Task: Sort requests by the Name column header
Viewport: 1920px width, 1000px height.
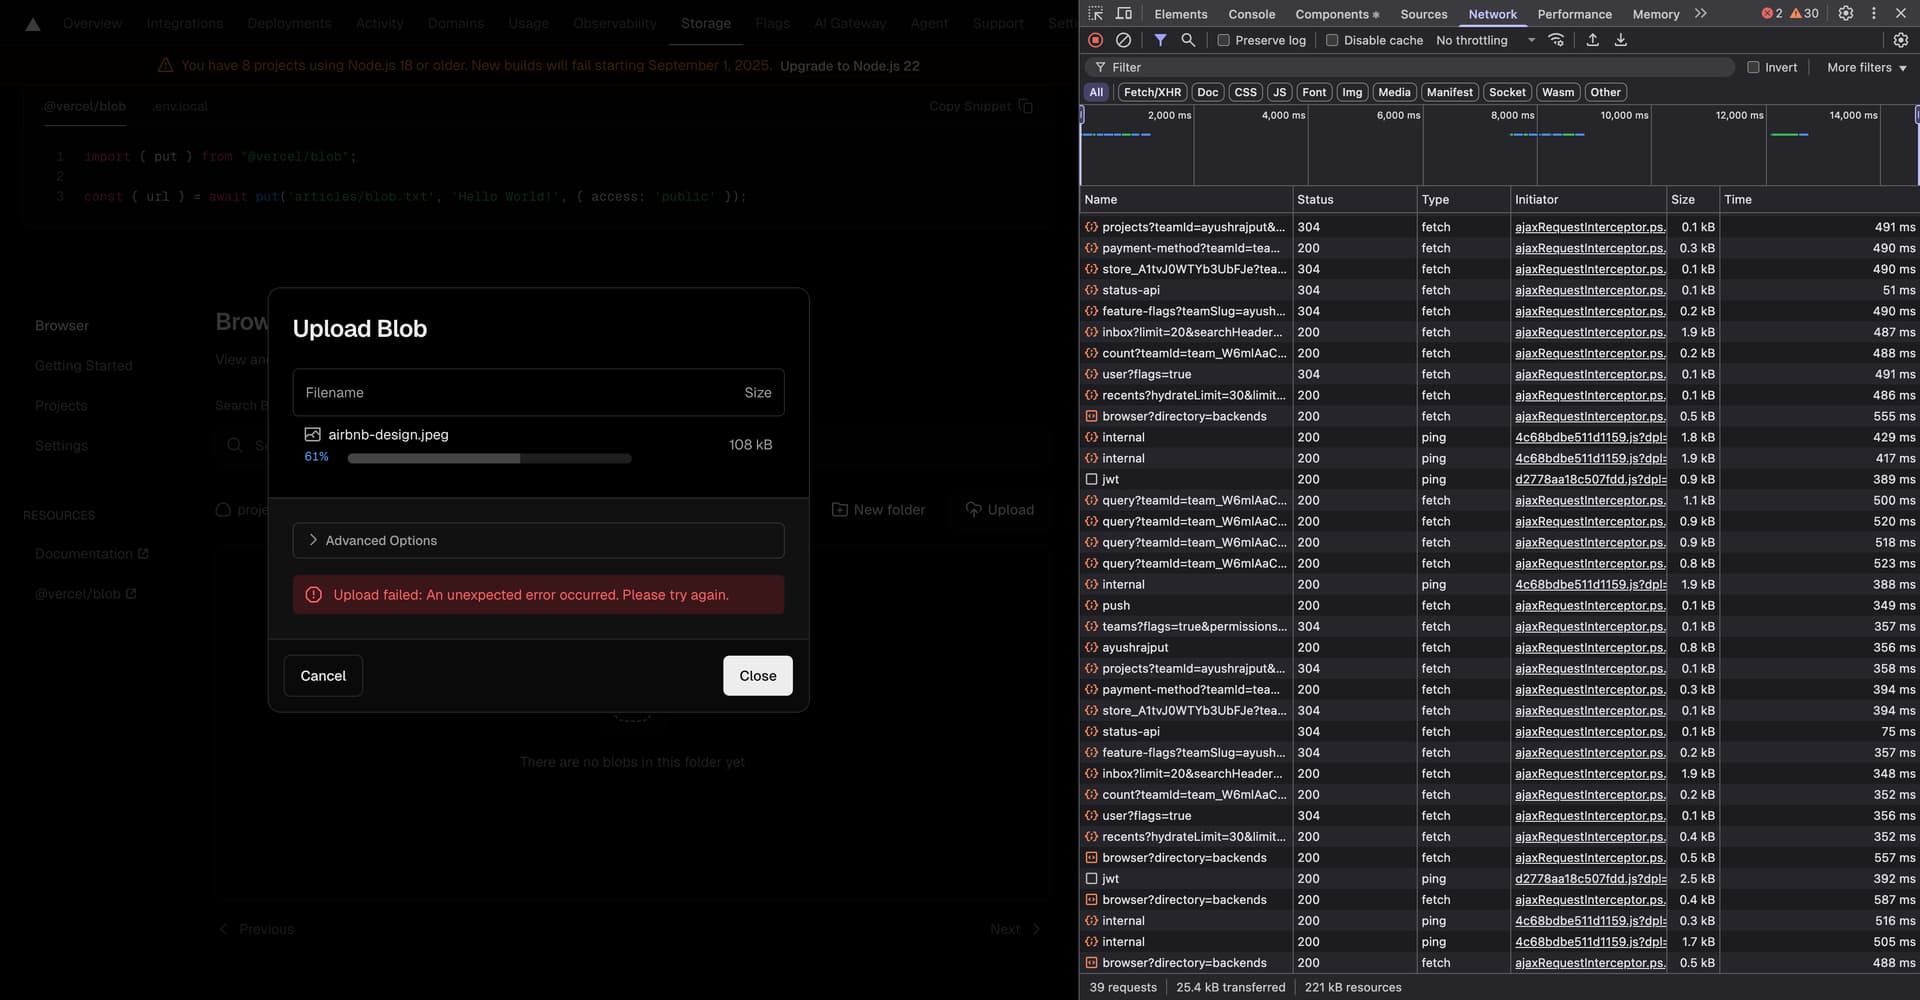Action: click(1186, 199)
